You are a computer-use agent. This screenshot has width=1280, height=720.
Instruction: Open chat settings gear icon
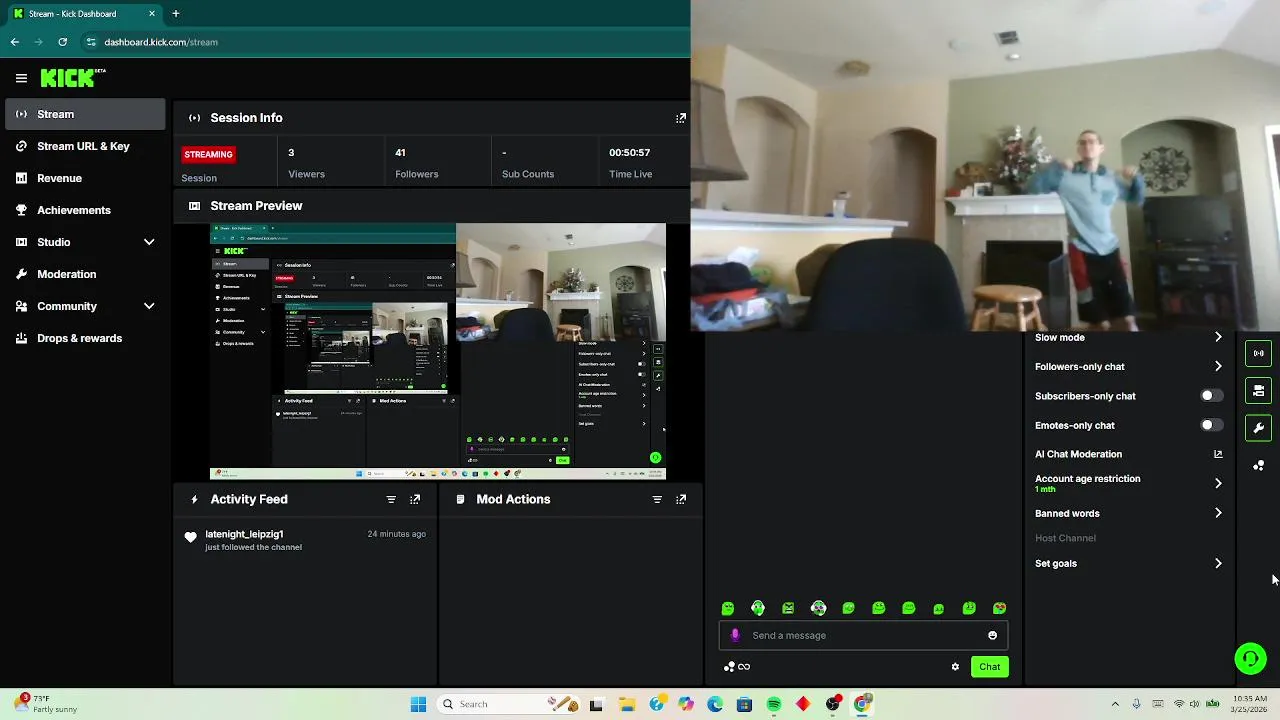tap(955, 667)
